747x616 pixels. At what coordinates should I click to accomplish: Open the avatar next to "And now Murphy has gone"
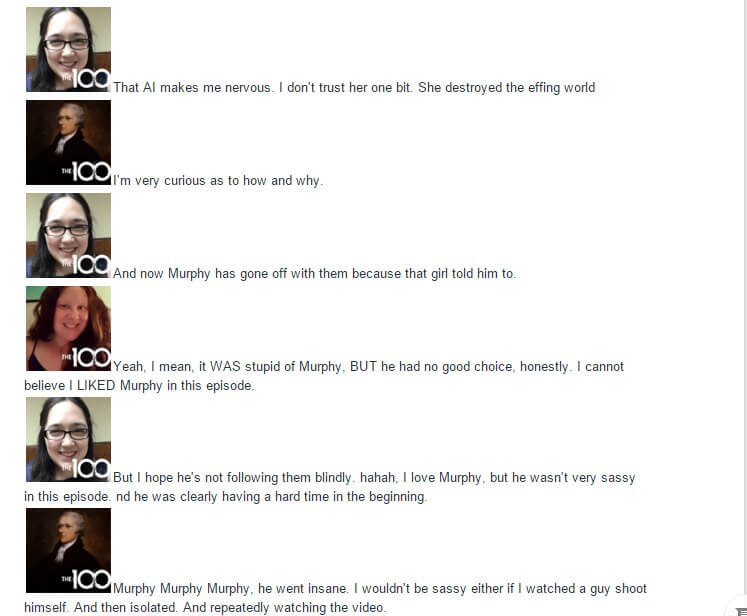68,235
